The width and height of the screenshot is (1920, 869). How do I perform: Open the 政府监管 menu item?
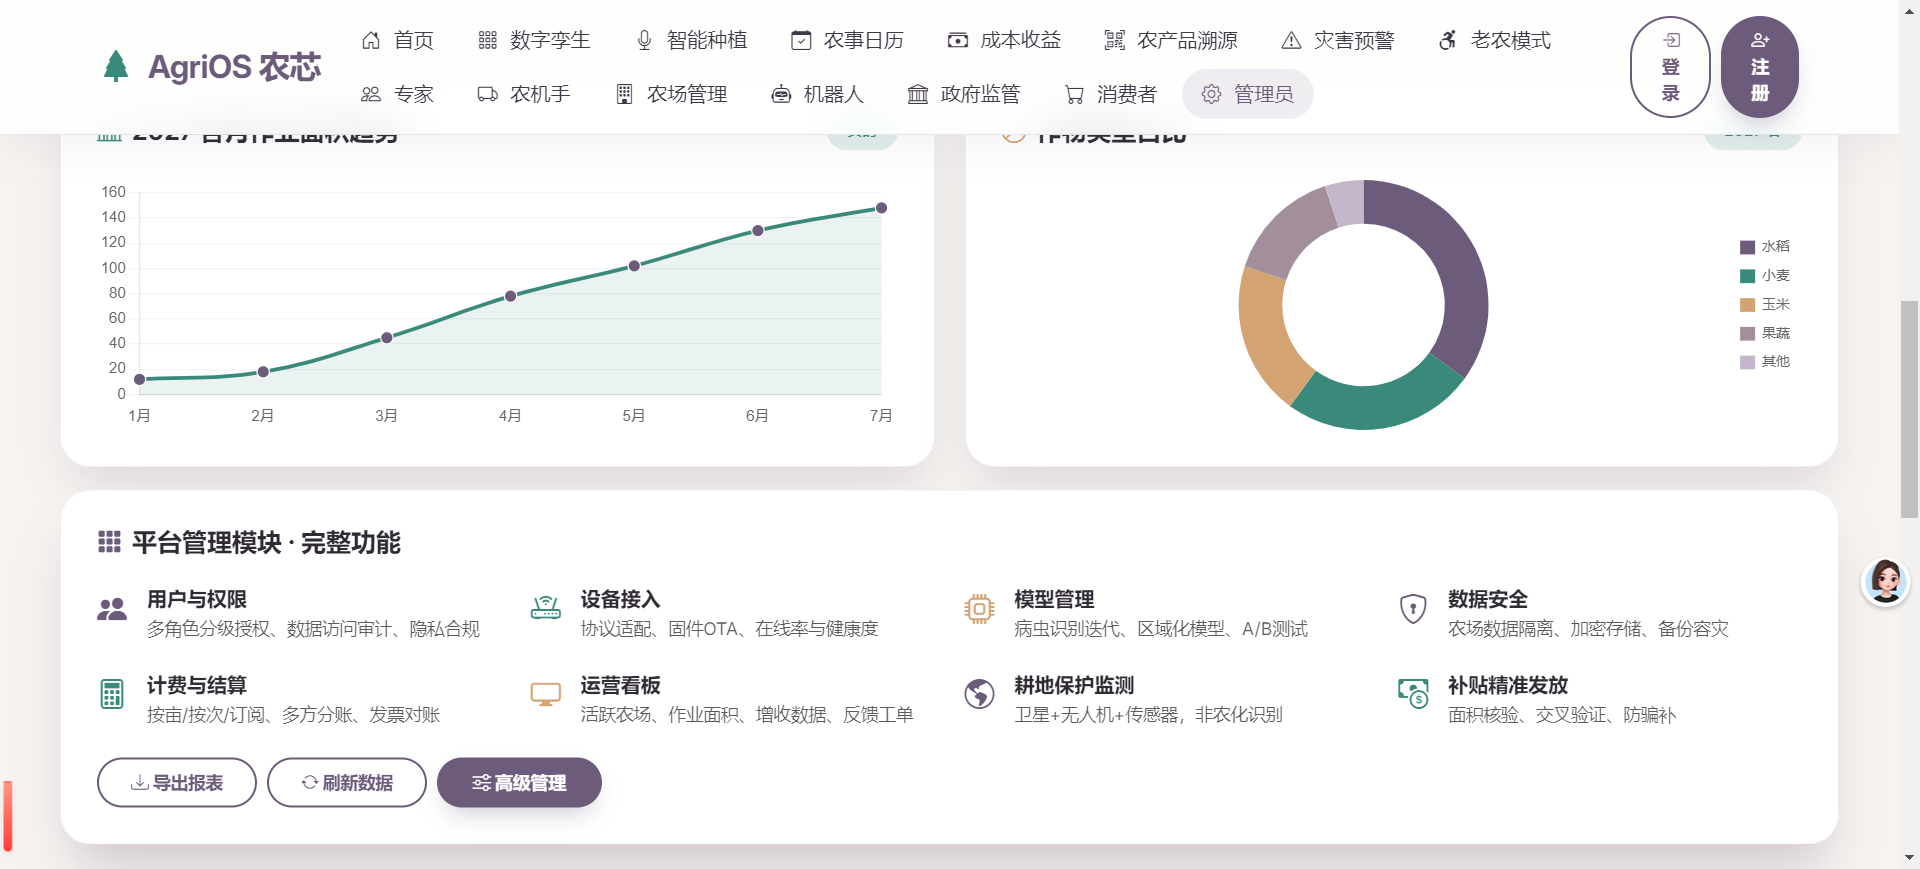click(x=965, y=94)
